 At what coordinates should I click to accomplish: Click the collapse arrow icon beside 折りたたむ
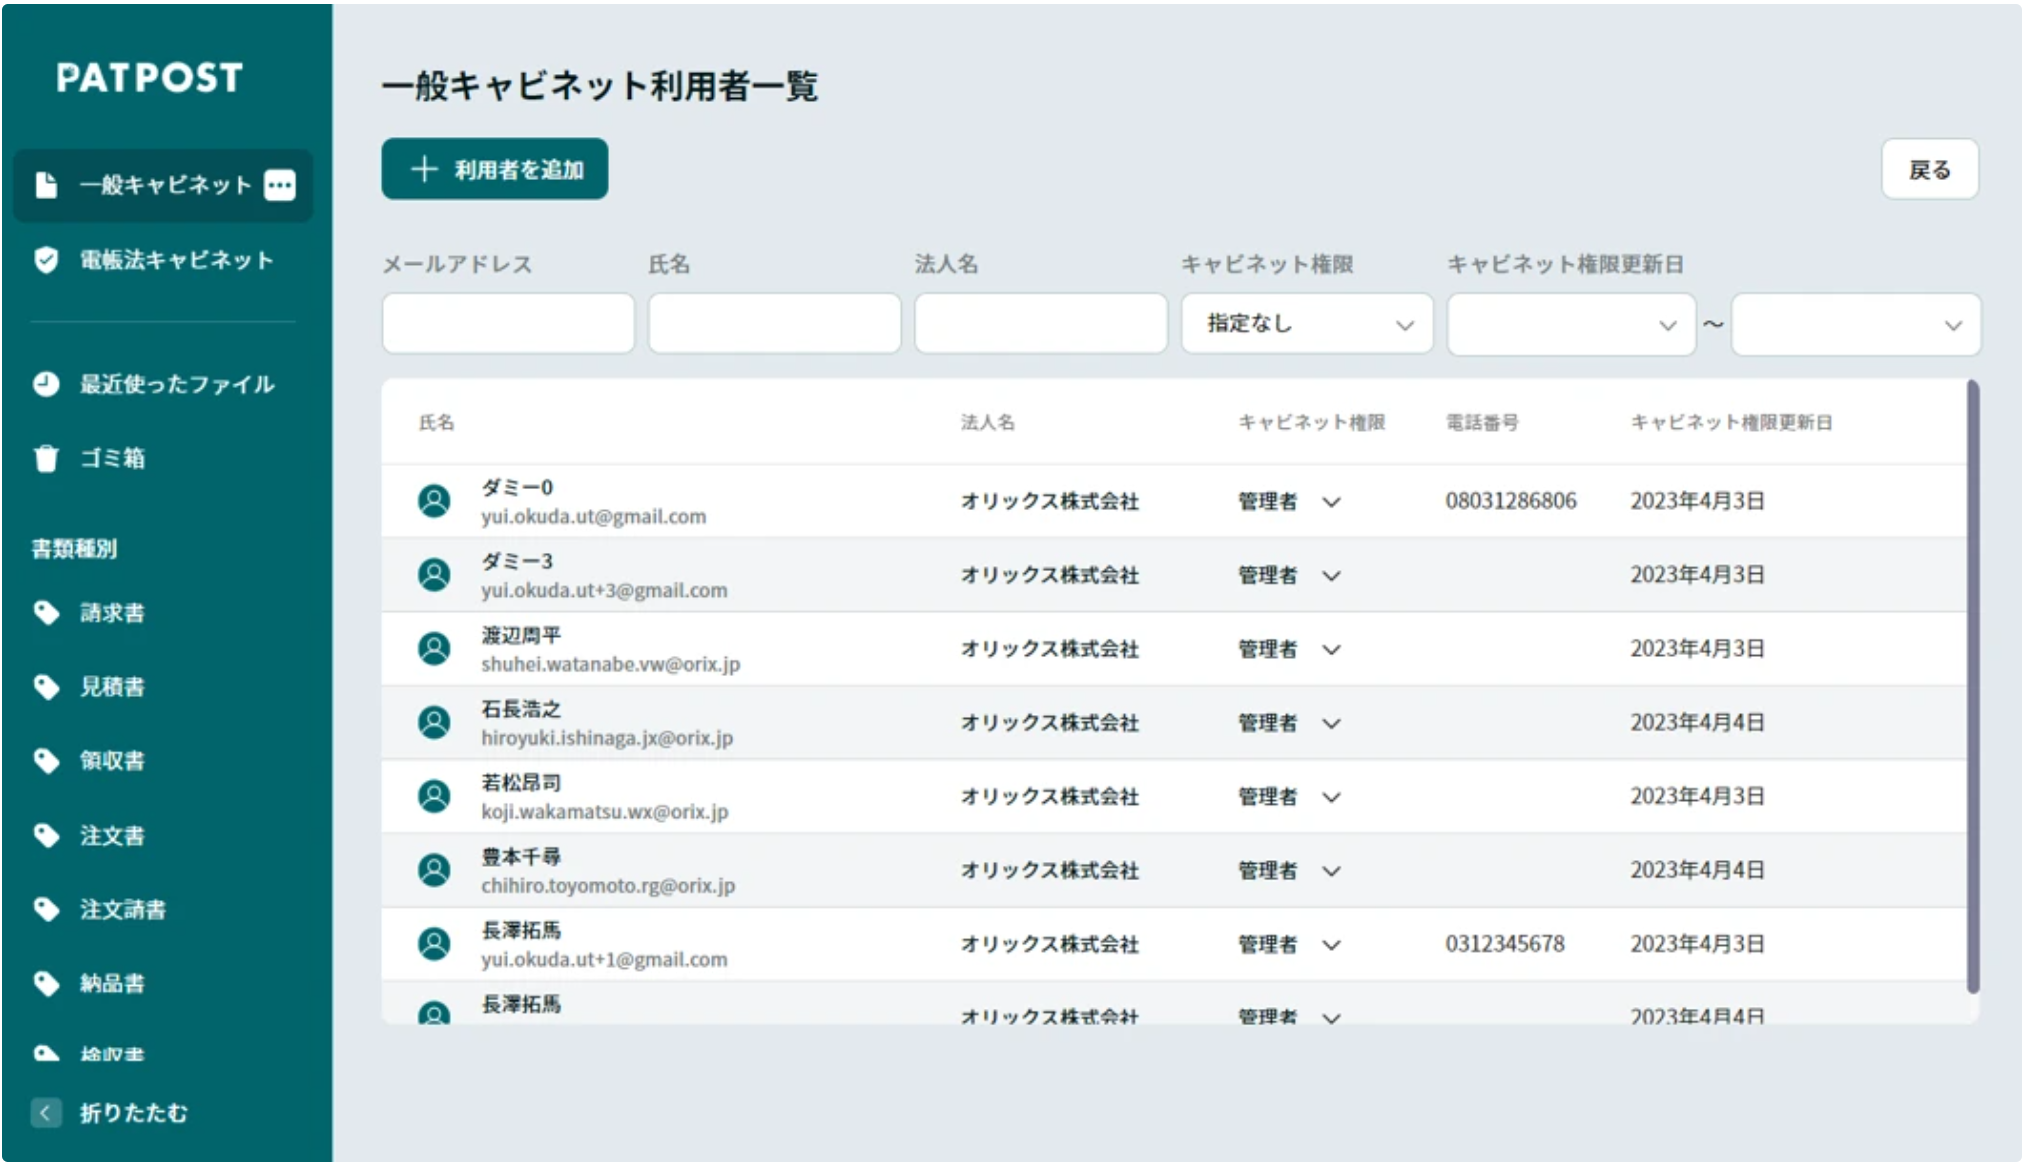coord(46,1113)
